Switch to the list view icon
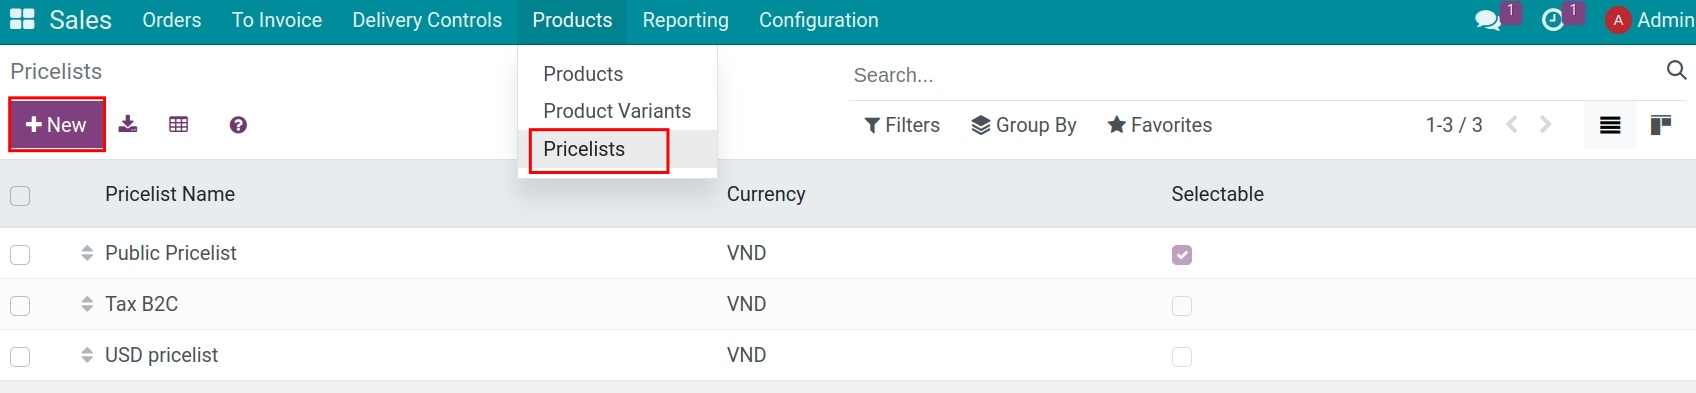This screenshot has width=1696, height=393. point(1610,125)
